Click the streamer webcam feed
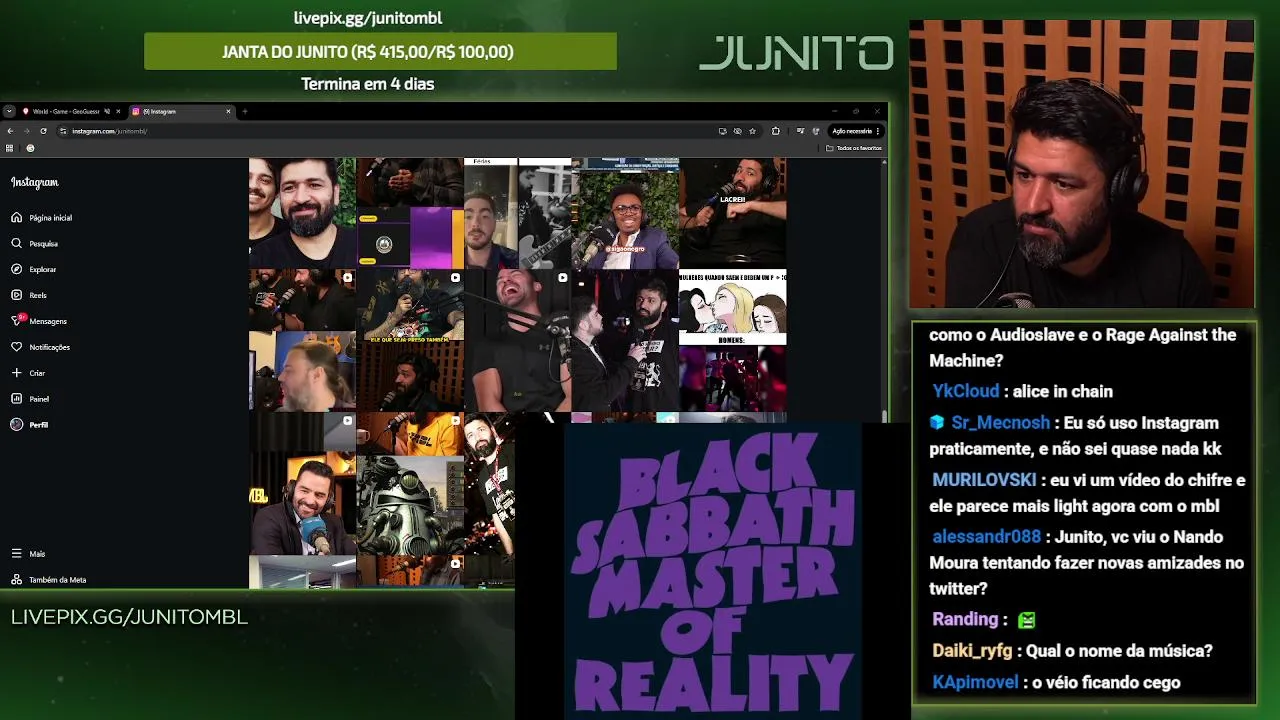The image size is (1280, 720). coord(1081,163)
